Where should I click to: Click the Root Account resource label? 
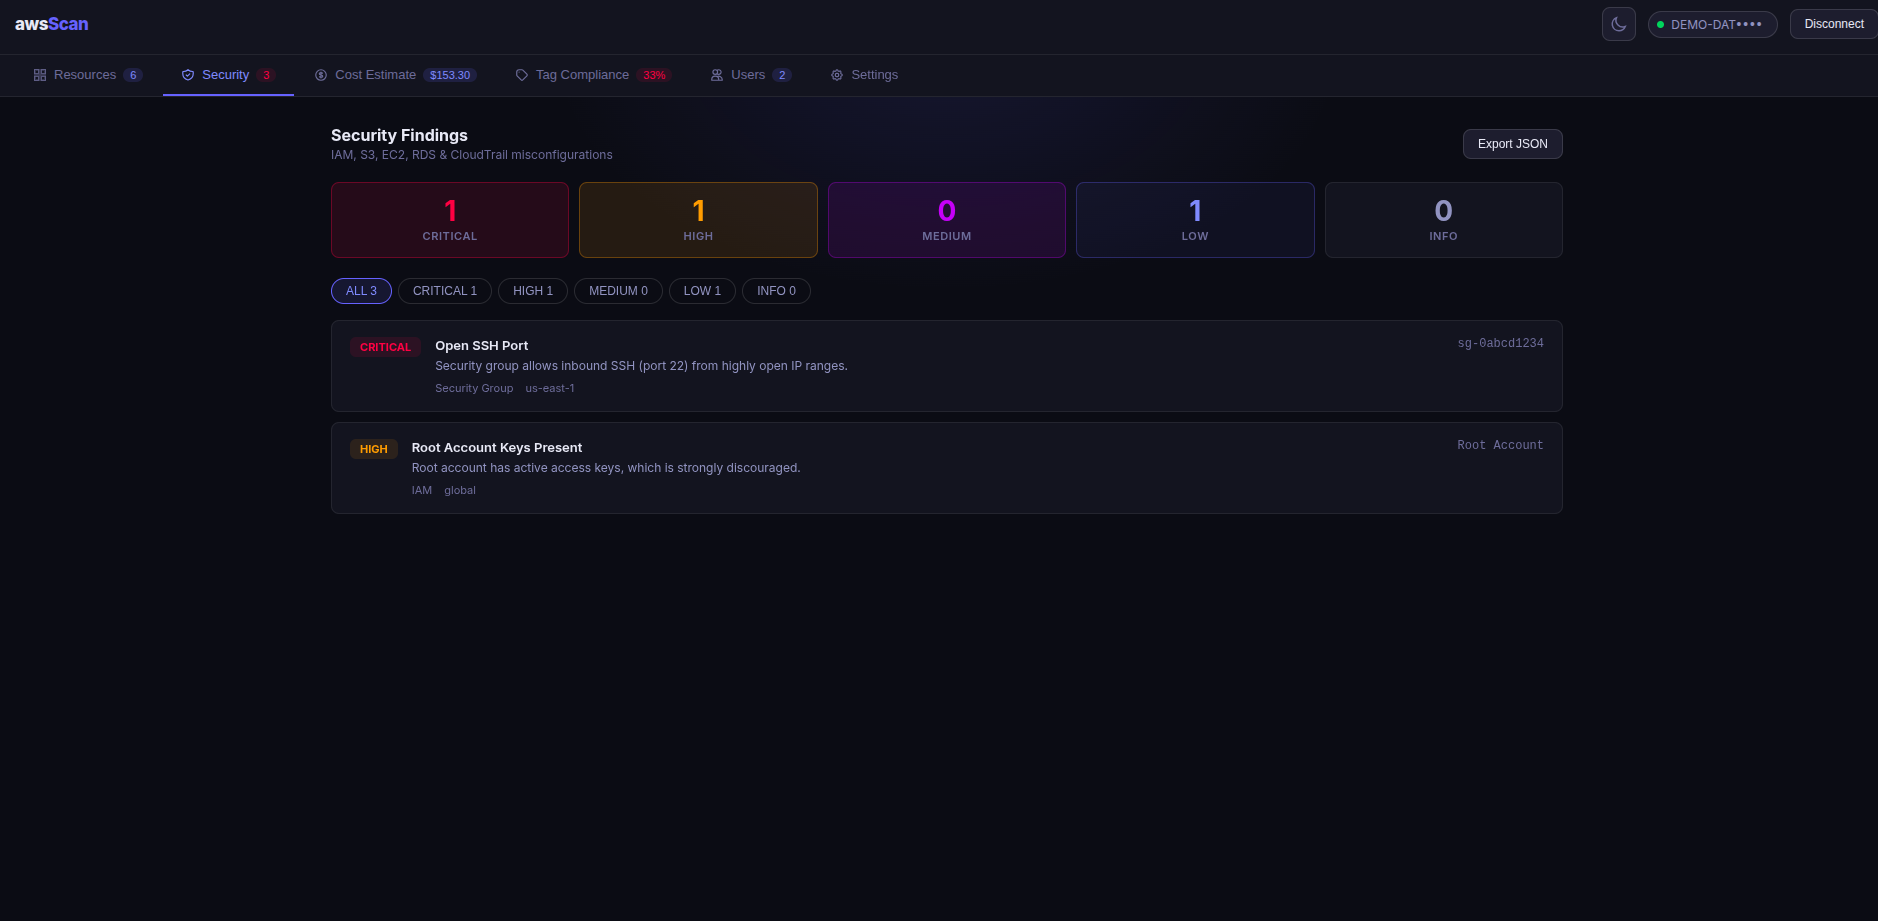point(1500,445)
